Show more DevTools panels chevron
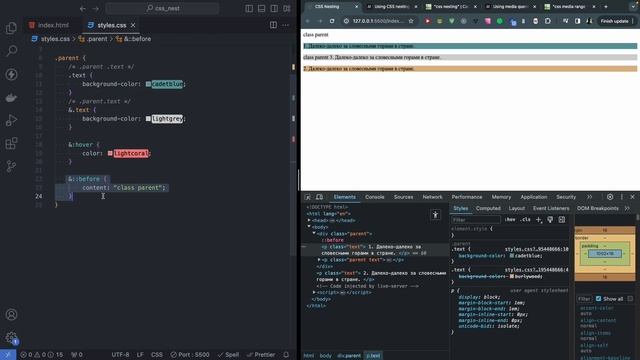 pos(589,197)
